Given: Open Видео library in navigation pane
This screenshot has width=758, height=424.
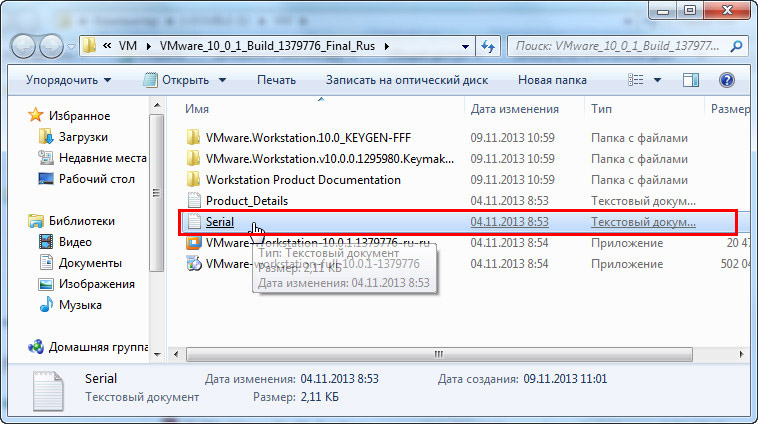Looking at the screenshot, I should pos(75,242).
